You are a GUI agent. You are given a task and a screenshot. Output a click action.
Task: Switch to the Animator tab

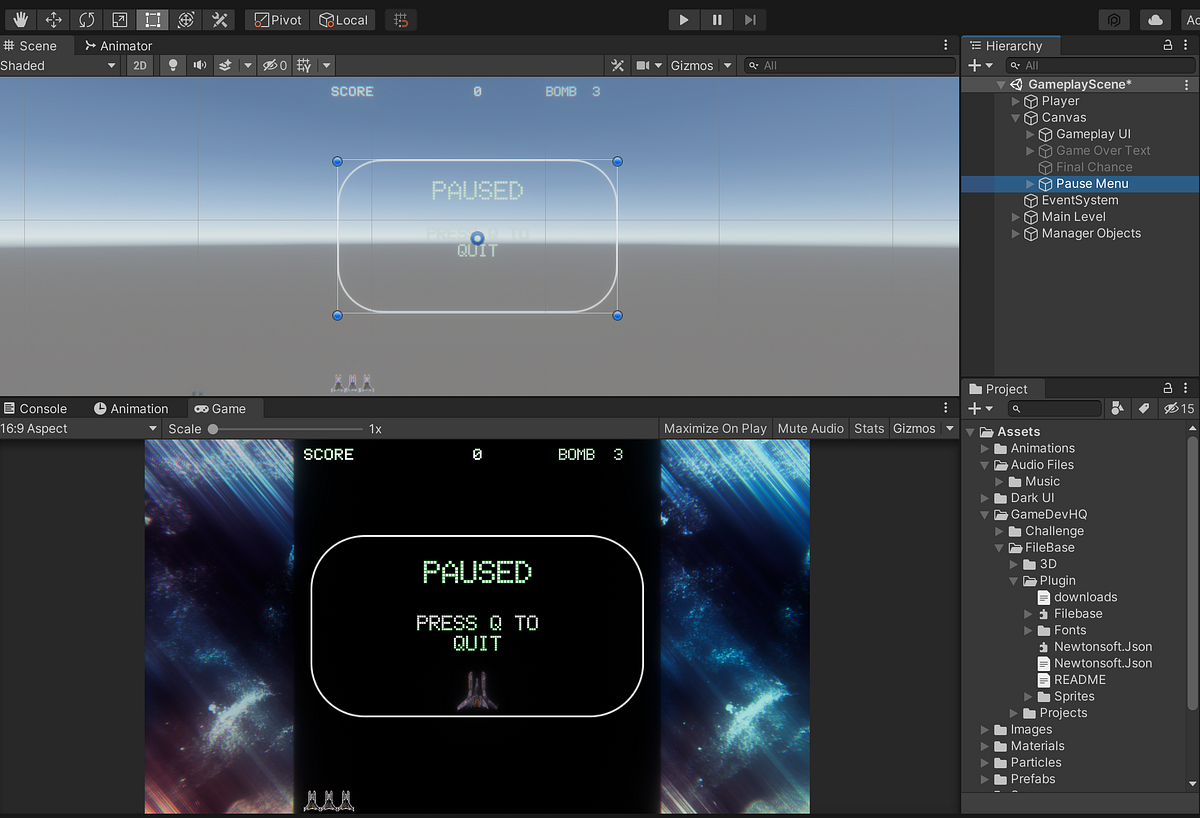coord(118,45)
